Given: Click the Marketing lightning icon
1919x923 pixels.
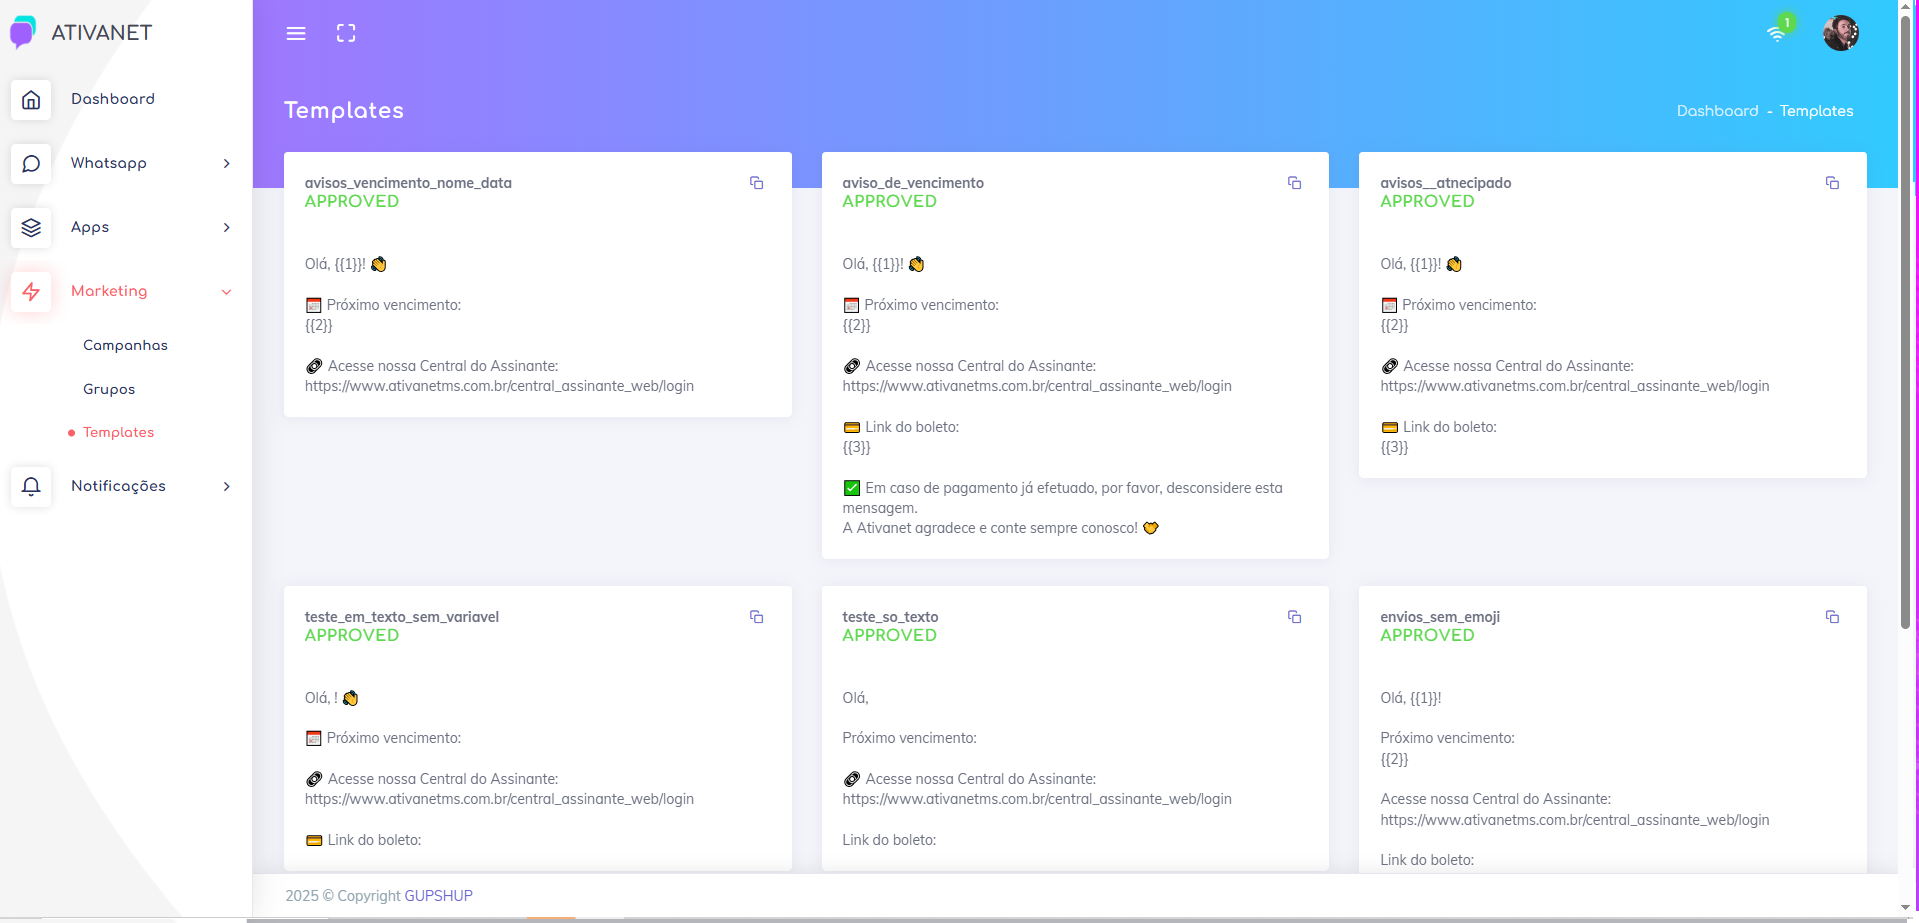Looking at the screenshot, I should pyautogui.click(x=31, y=292).
